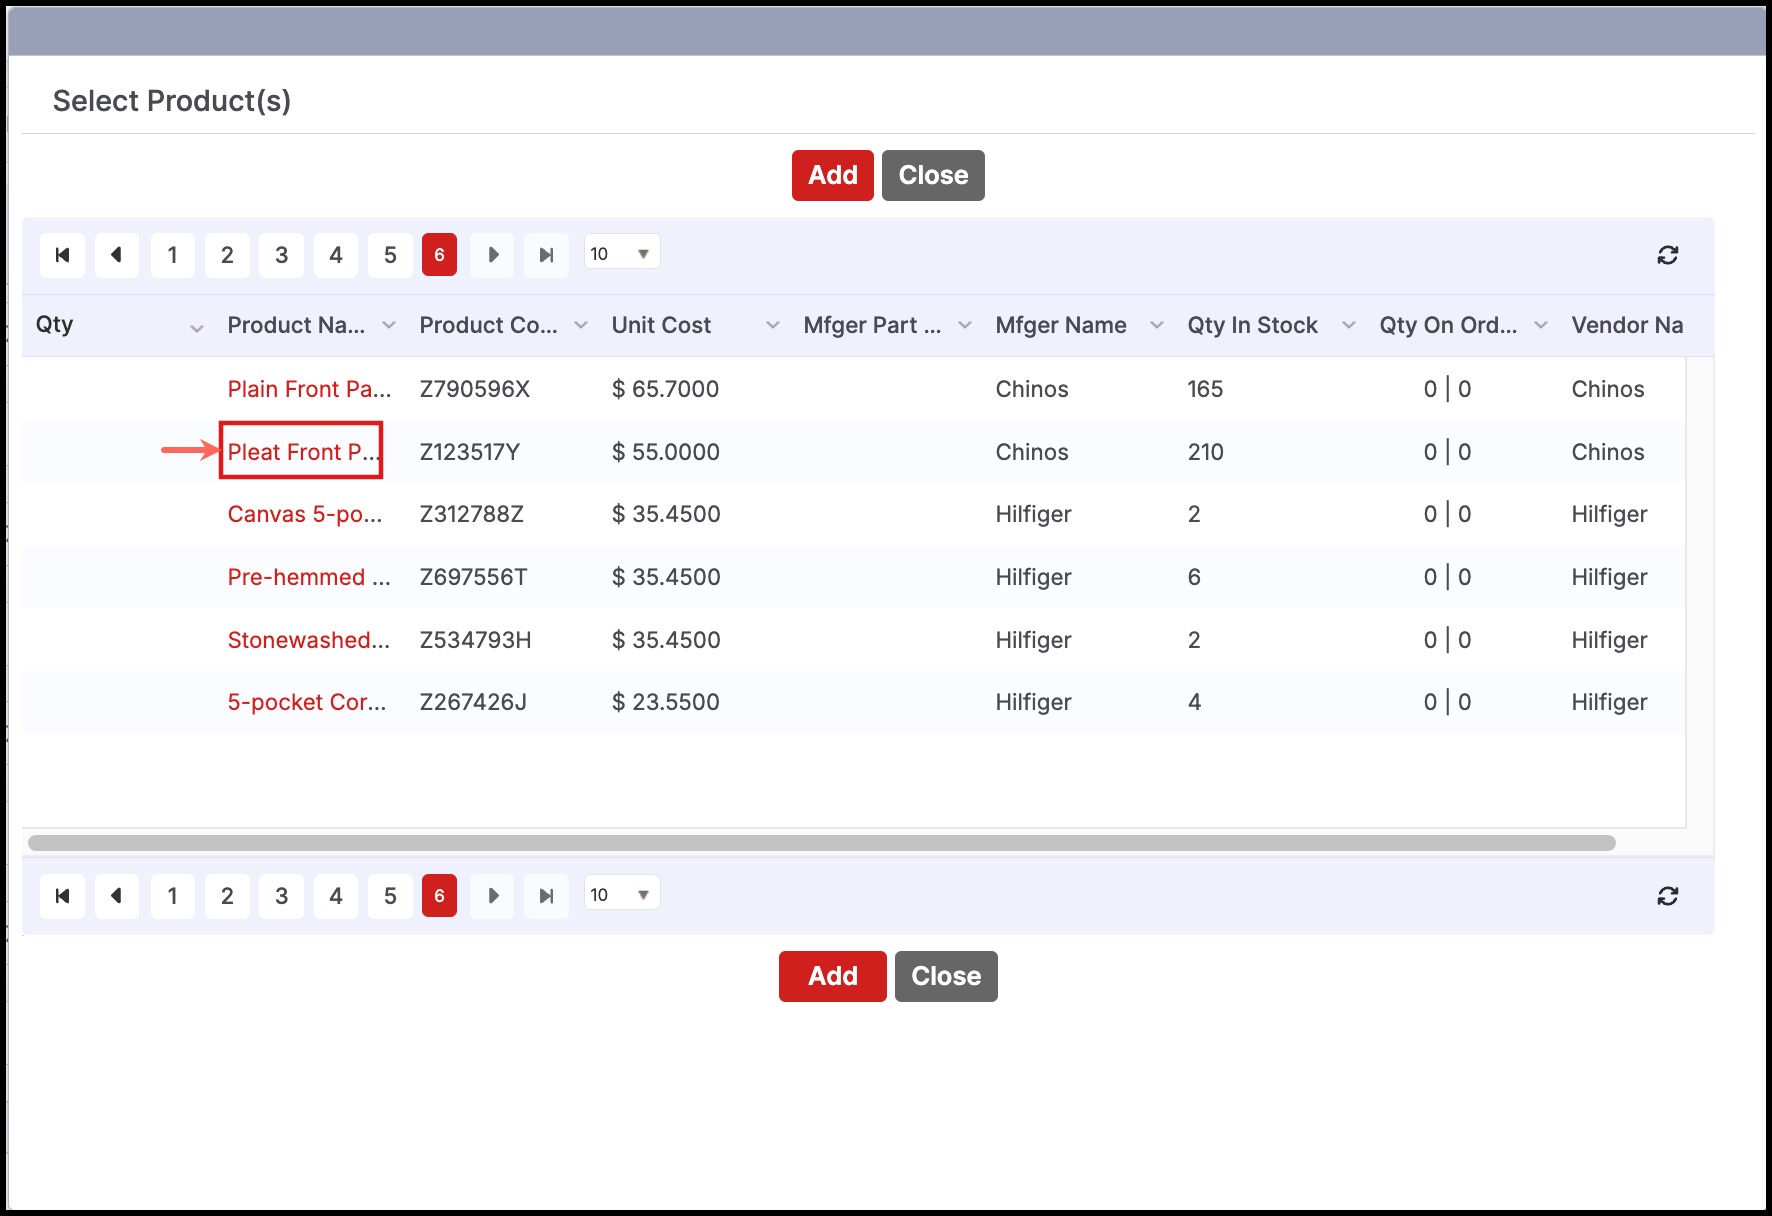Sort by Qty In Stock header
Viewport: 1772px width, 1216px height.
[1252, 325]
